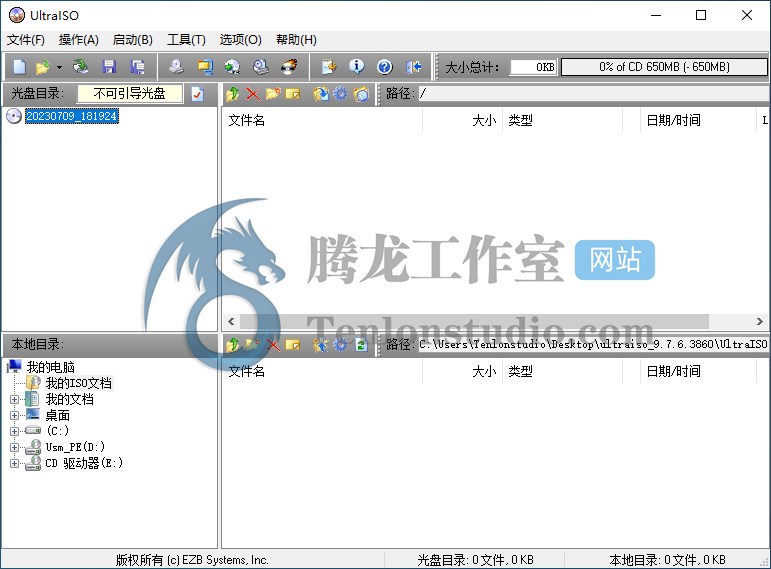Open the 工具(T) menu
771x569 pixels.
click(x=186, y=40)
